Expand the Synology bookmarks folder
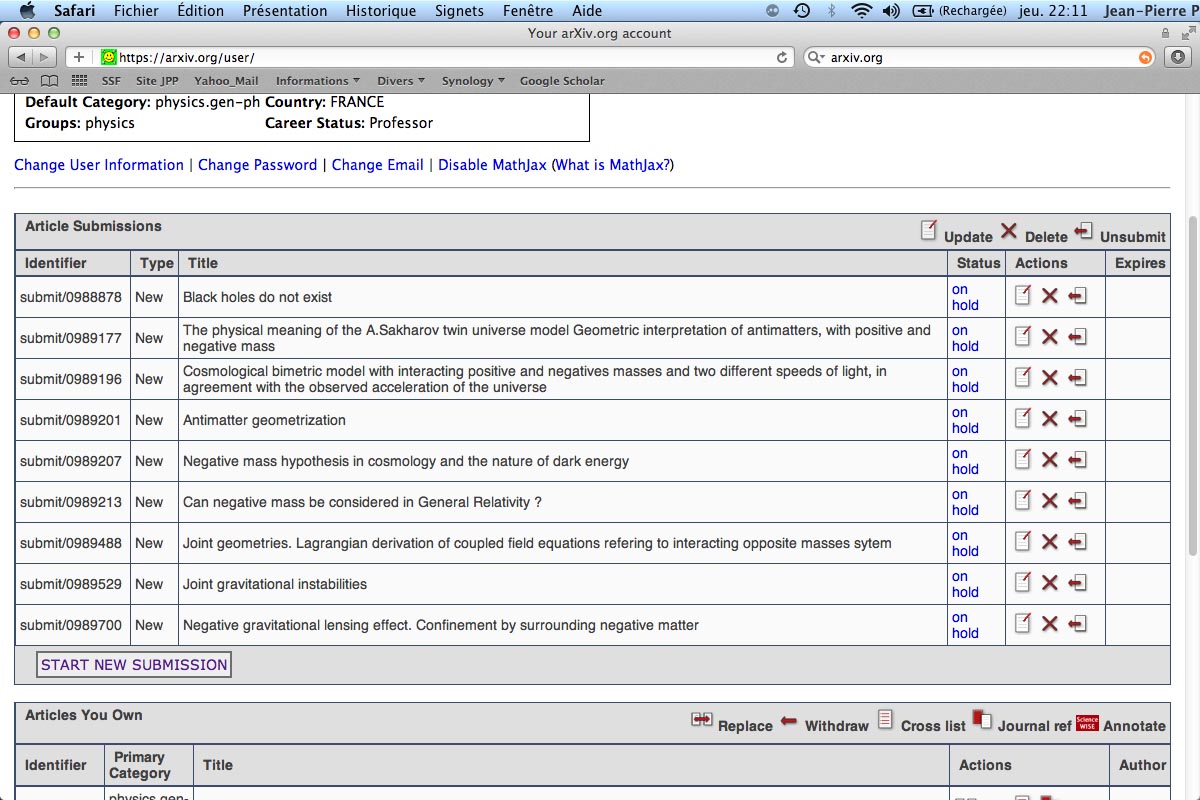The height and width of the screenshot is (800, 1200). pos(472,81)
